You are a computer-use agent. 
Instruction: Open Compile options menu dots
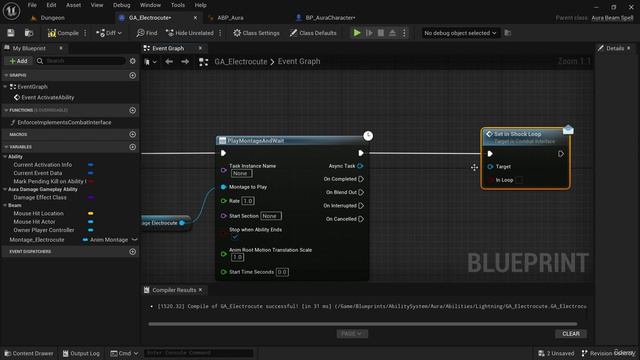[x=85, y=33]
